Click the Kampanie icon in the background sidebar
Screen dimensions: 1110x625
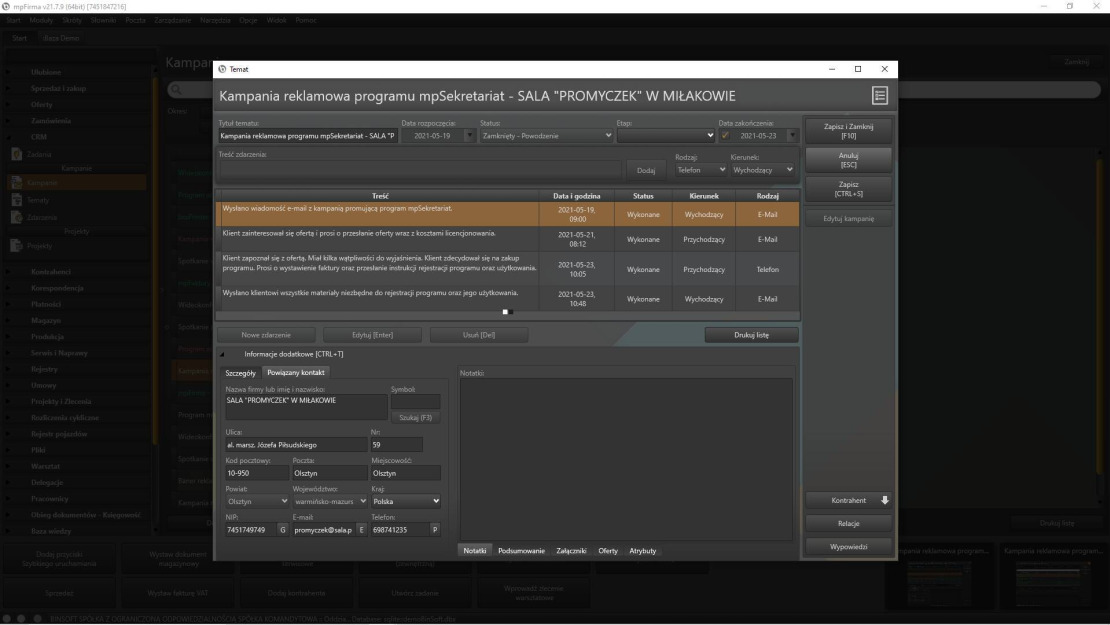[16, 183]
